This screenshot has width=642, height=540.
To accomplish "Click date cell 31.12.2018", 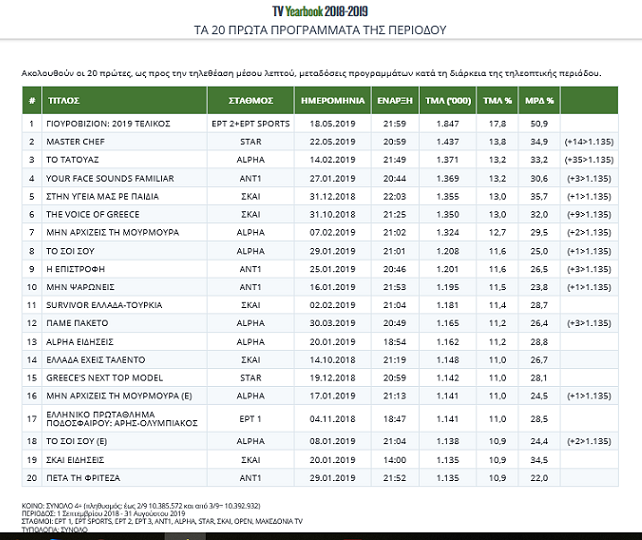I will click(x=332, y=197).
